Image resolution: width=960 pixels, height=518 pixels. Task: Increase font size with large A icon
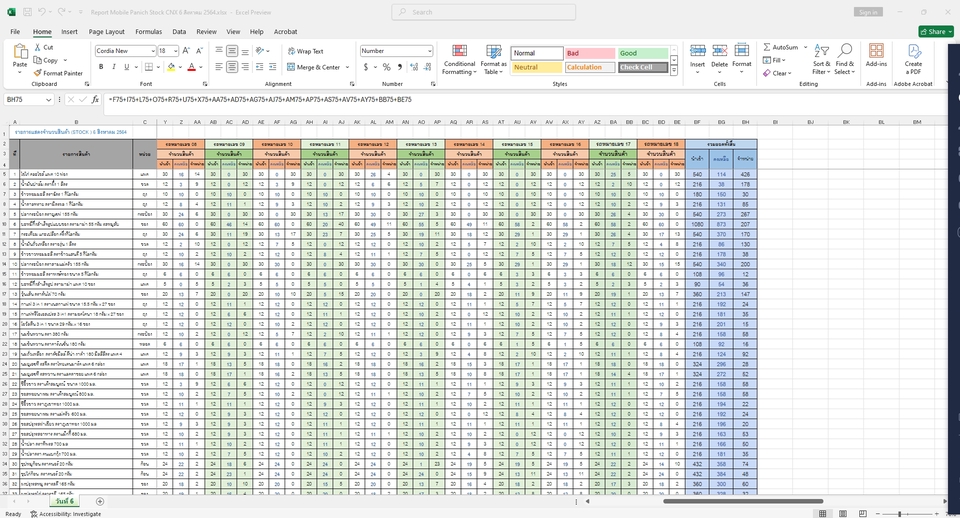pos(186,51)
